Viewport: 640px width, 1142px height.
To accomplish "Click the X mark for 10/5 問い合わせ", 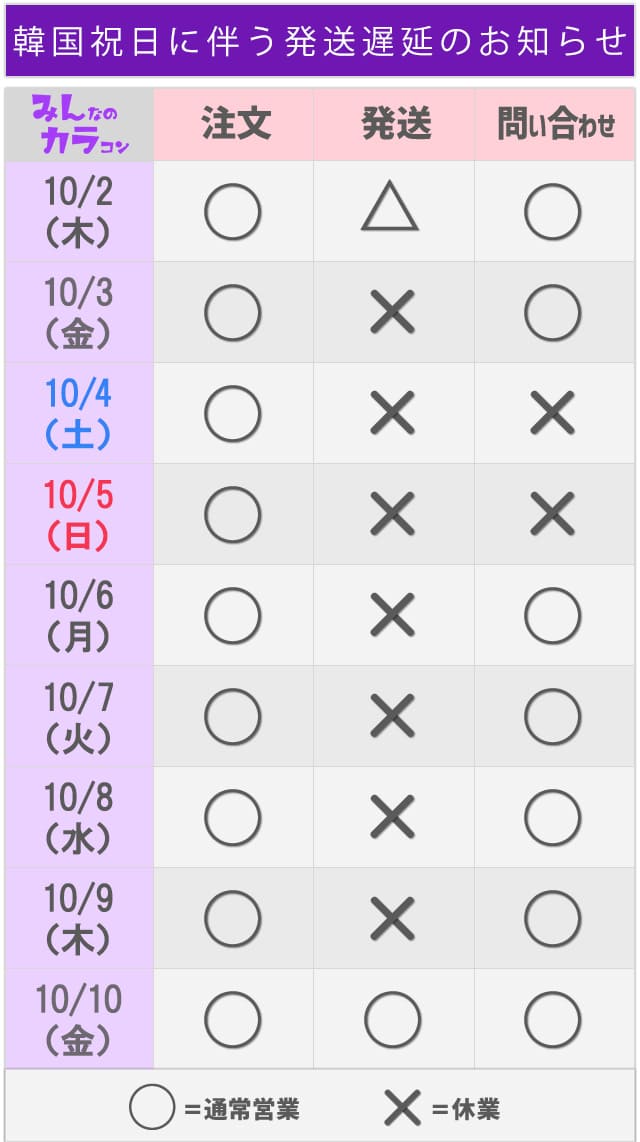I will 553,513.
